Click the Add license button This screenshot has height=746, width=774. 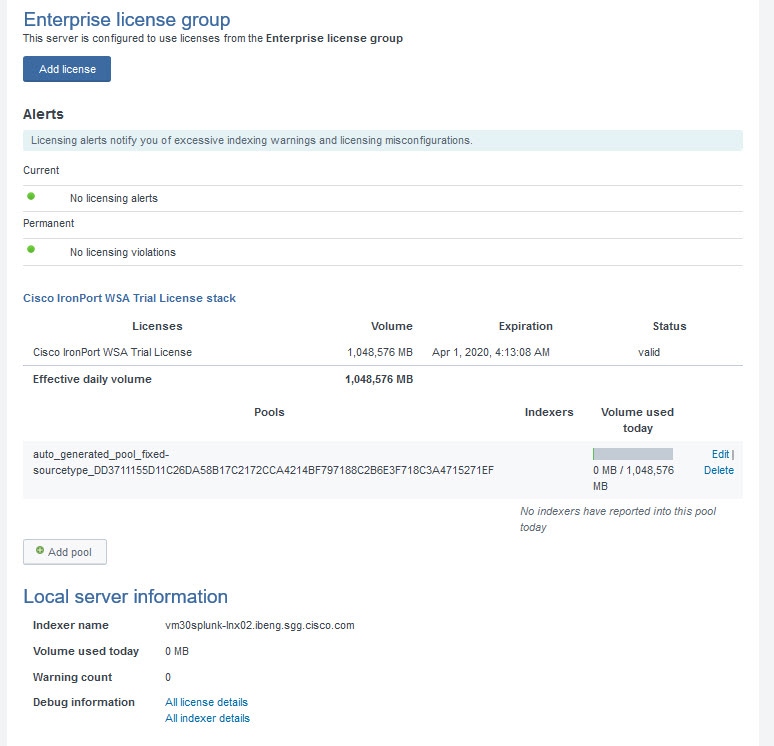[x=67, y=69]
